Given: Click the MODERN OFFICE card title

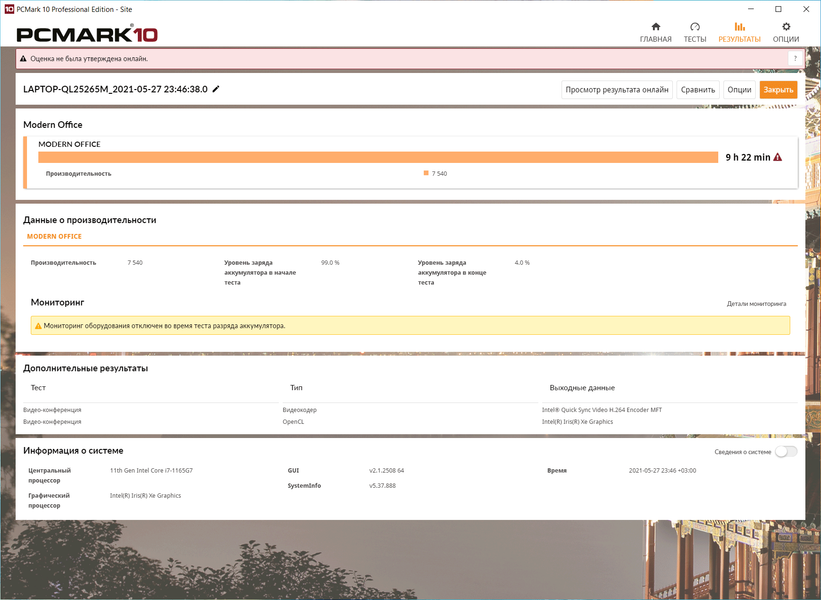Looking at the screenshot, I should tap(69, 144).
